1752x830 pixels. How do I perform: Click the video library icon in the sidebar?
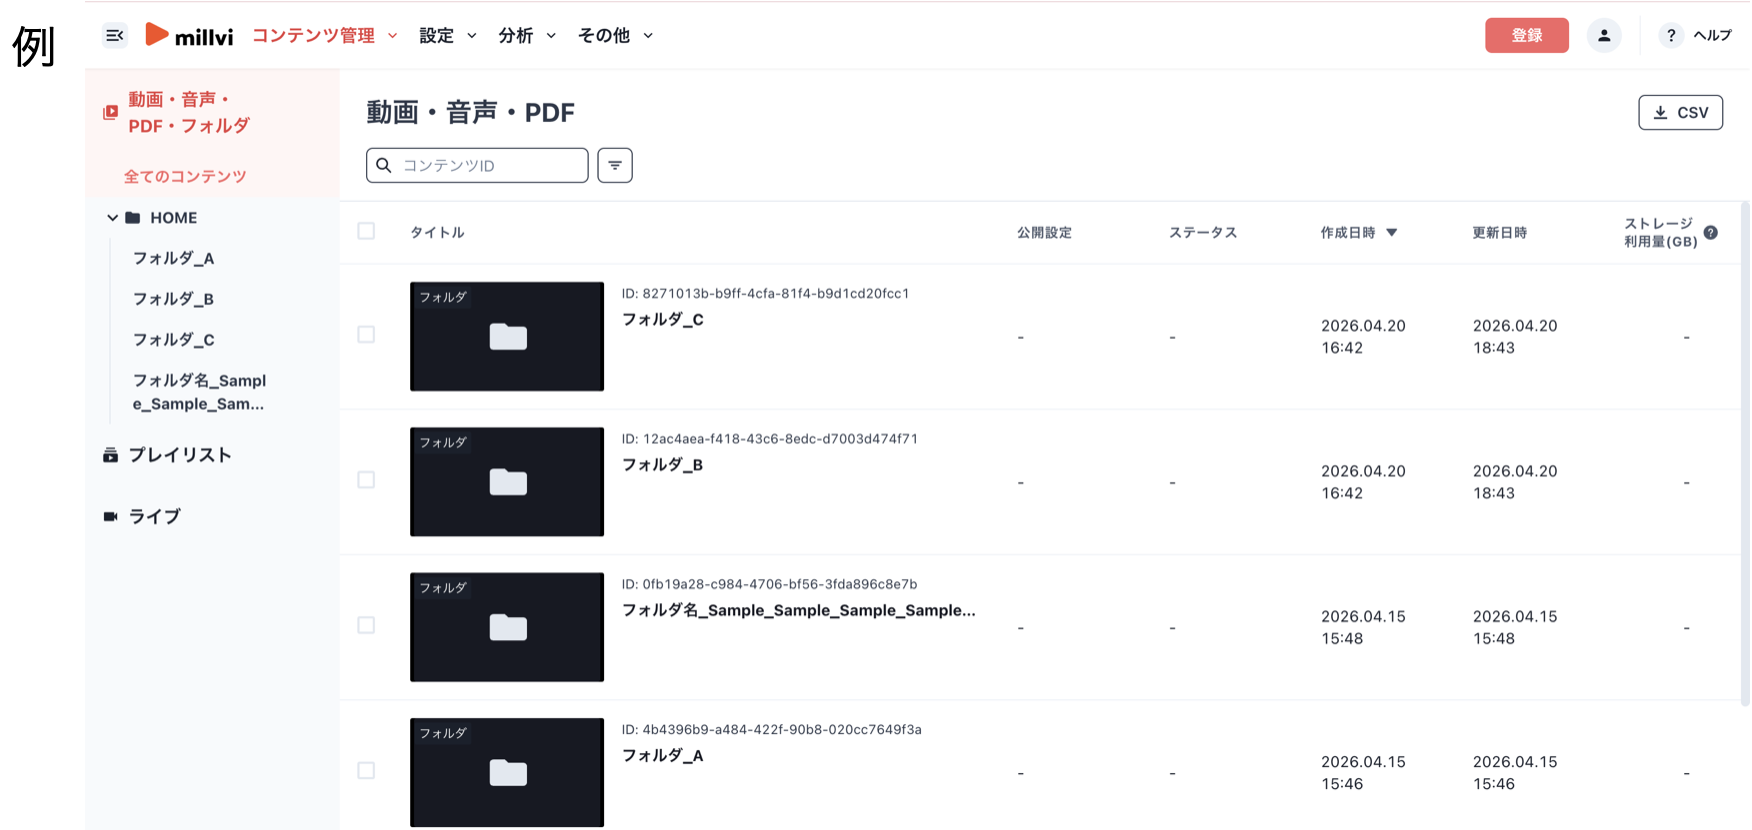point(110,112)
